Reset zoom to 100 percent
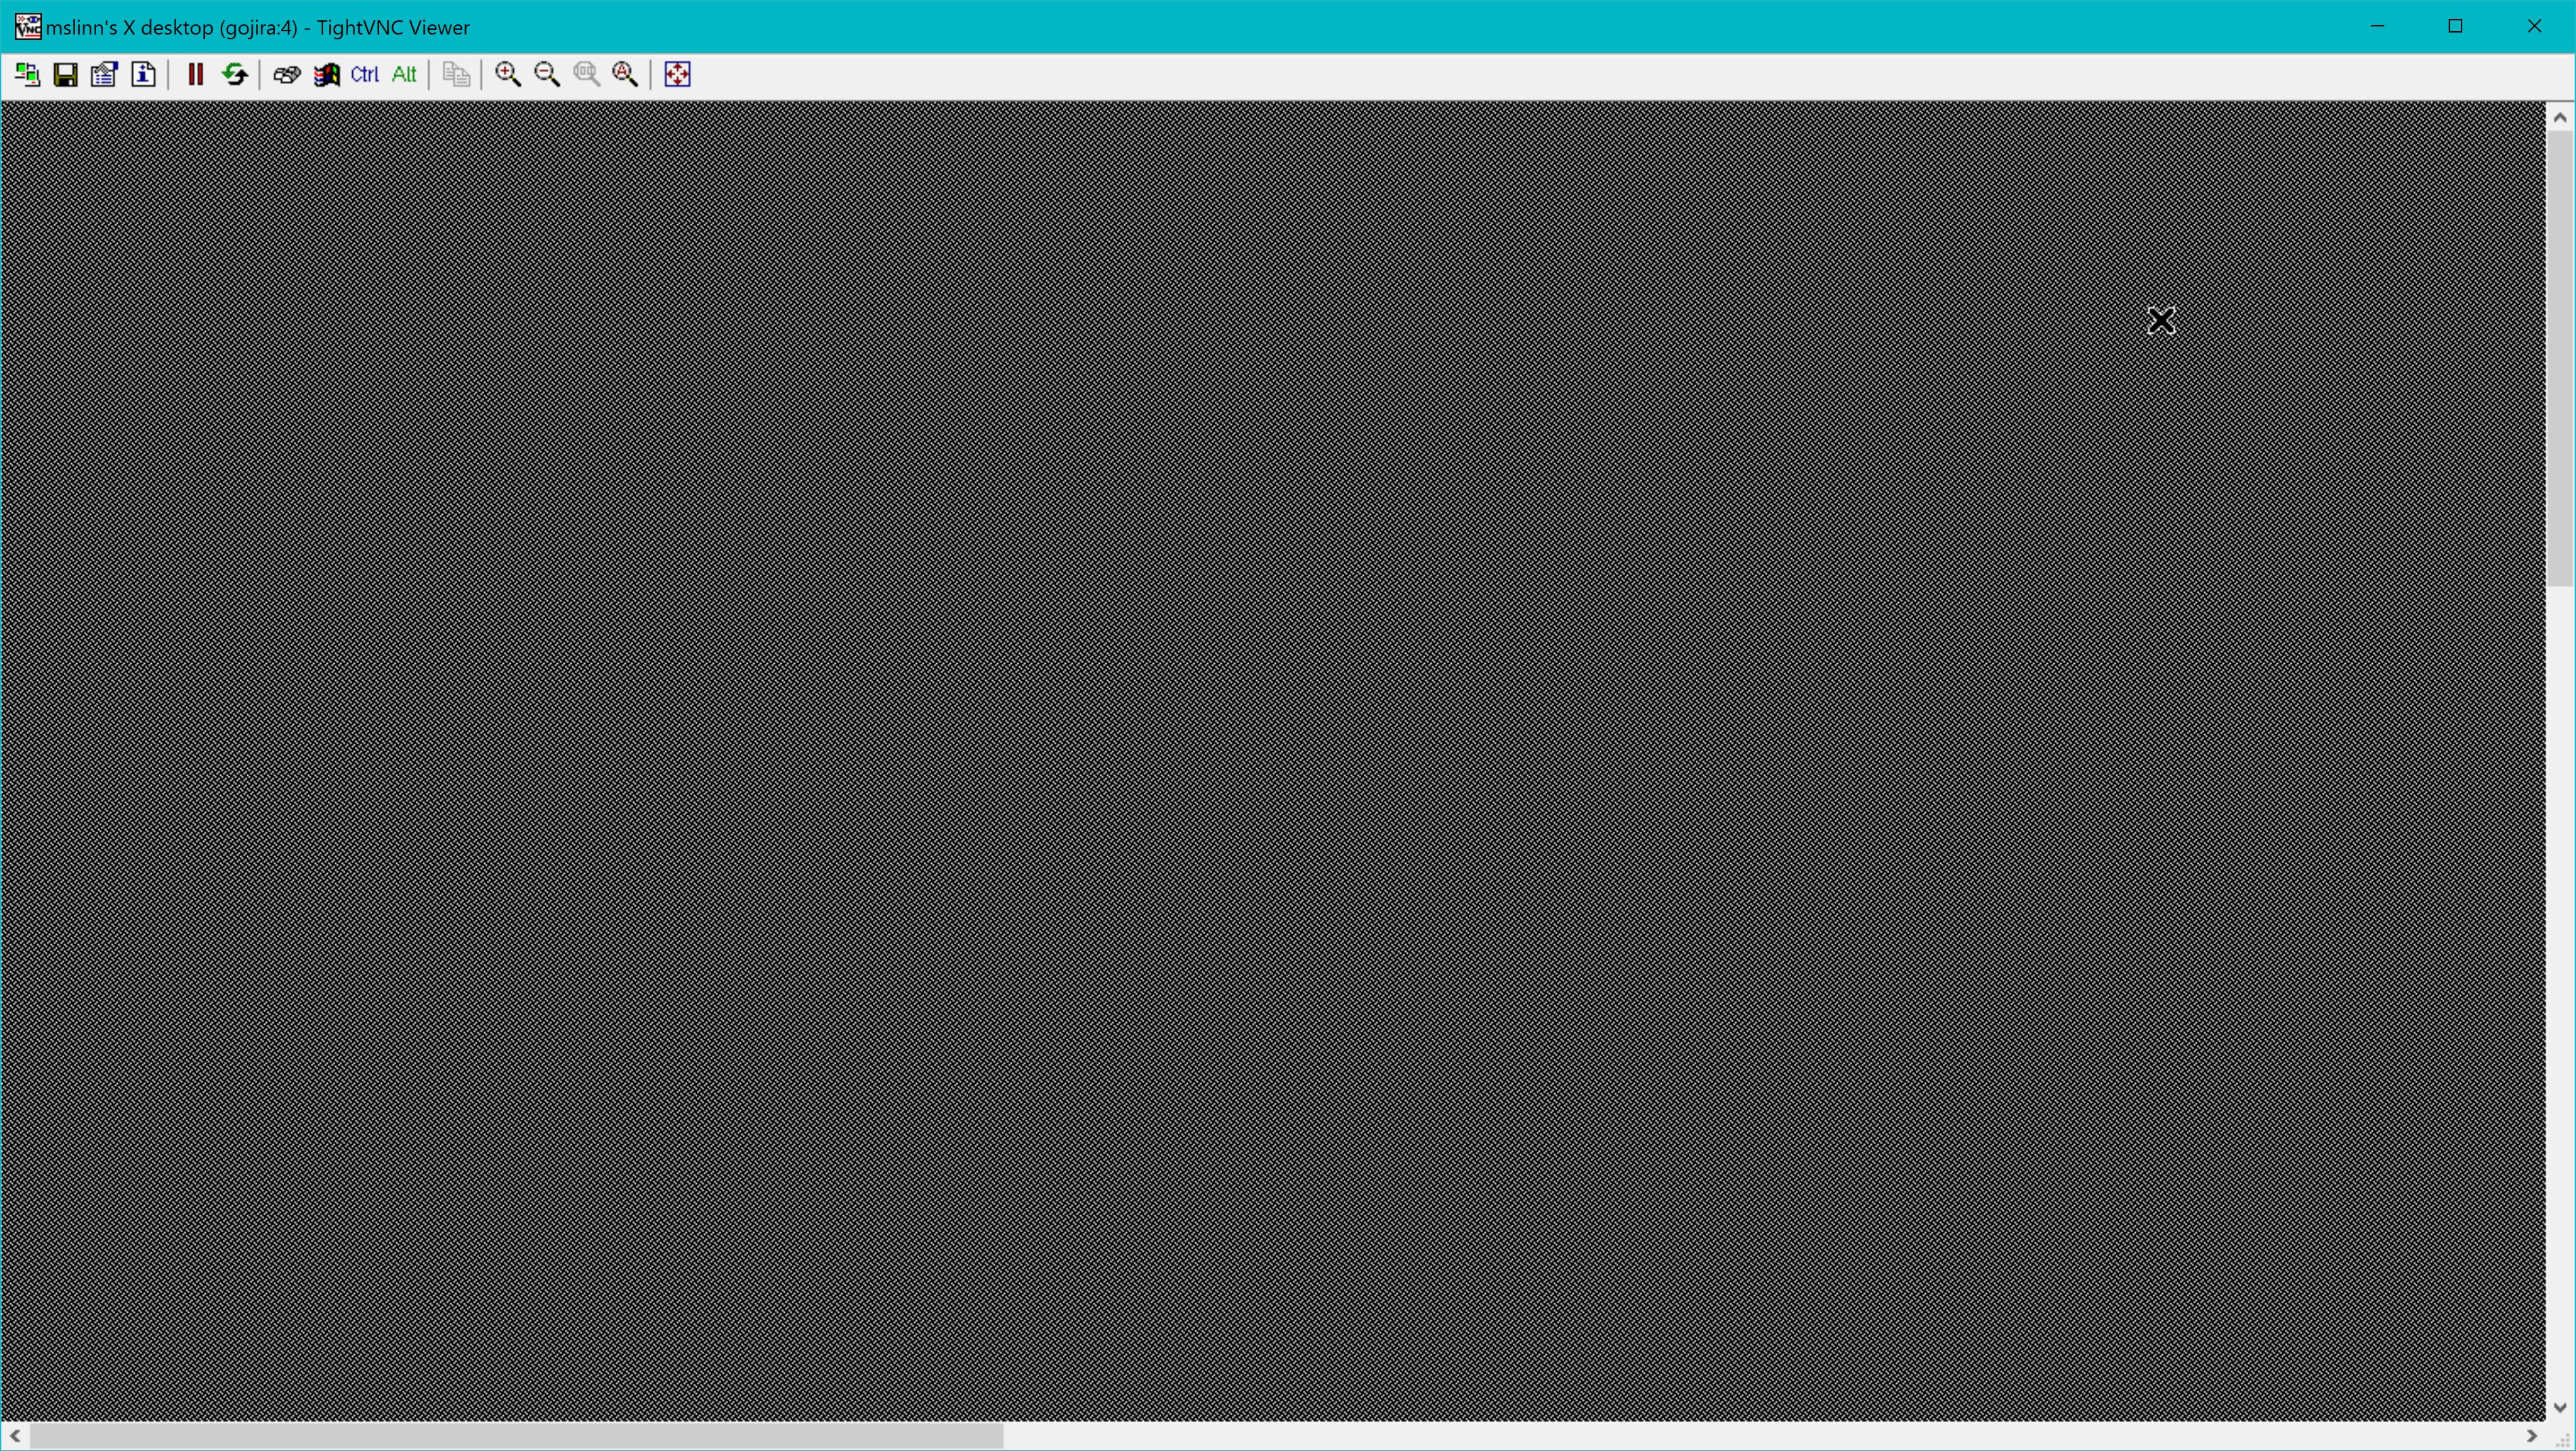 tap(587, 74)
